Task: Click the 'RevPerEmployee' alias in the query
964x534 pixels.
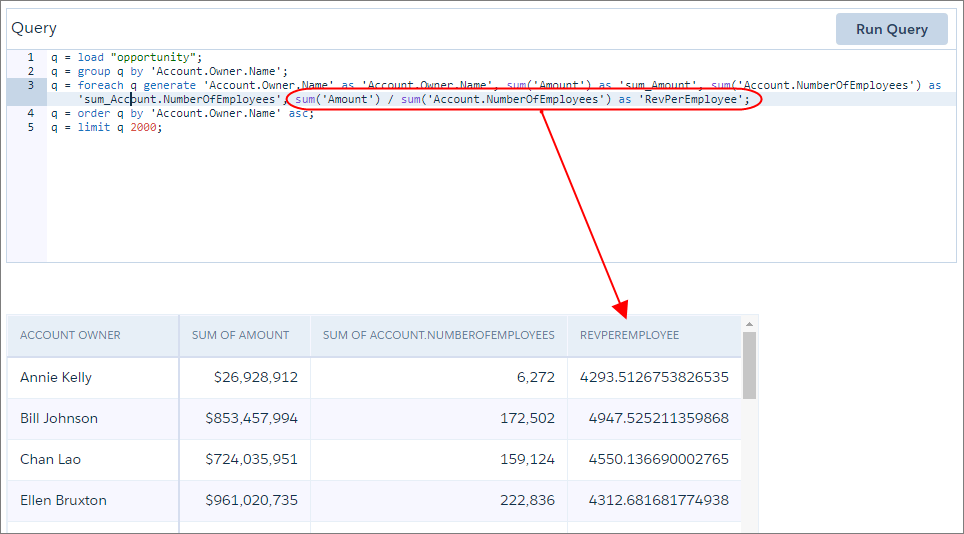Action: point(690,100)
